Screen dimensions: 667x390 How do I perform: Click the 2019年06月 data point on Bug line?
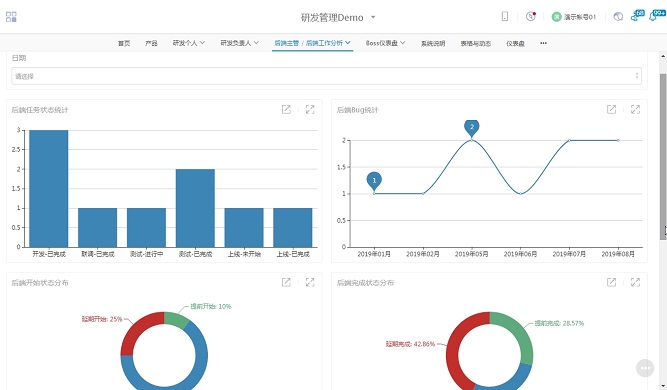tap(521, 194)
